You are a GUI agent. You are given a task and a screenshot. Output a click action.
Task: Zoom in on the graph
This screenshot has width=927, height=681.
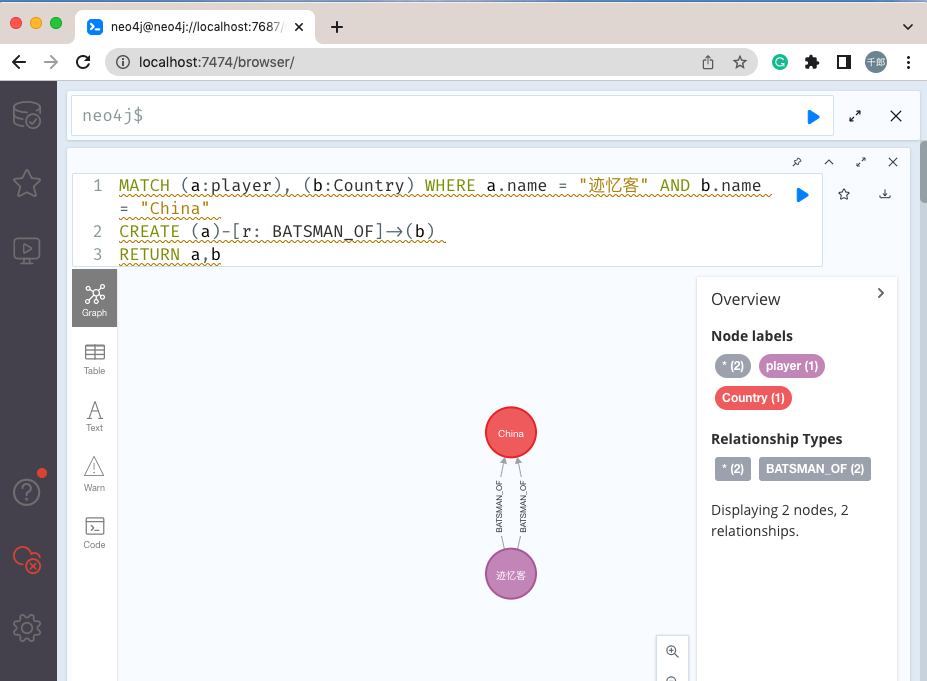point(672,651)
